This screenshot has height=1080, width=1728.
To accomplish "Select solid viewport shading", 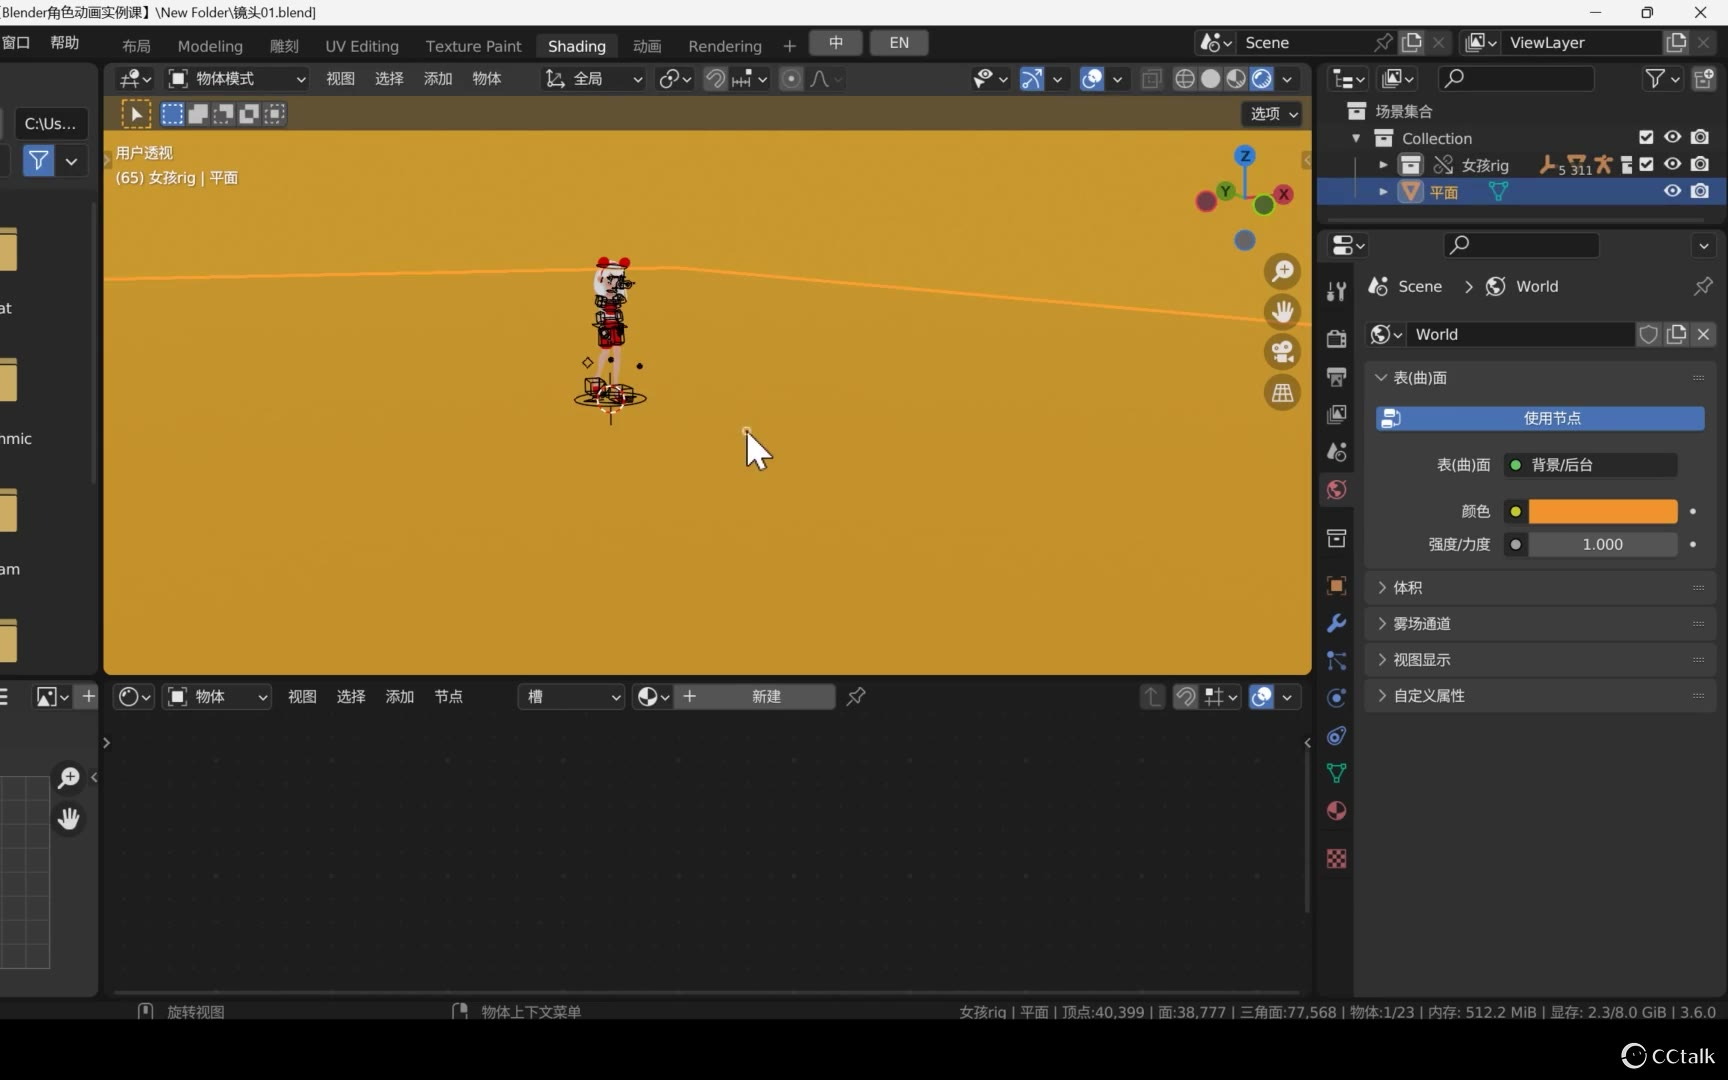I will pos(1211,79).
